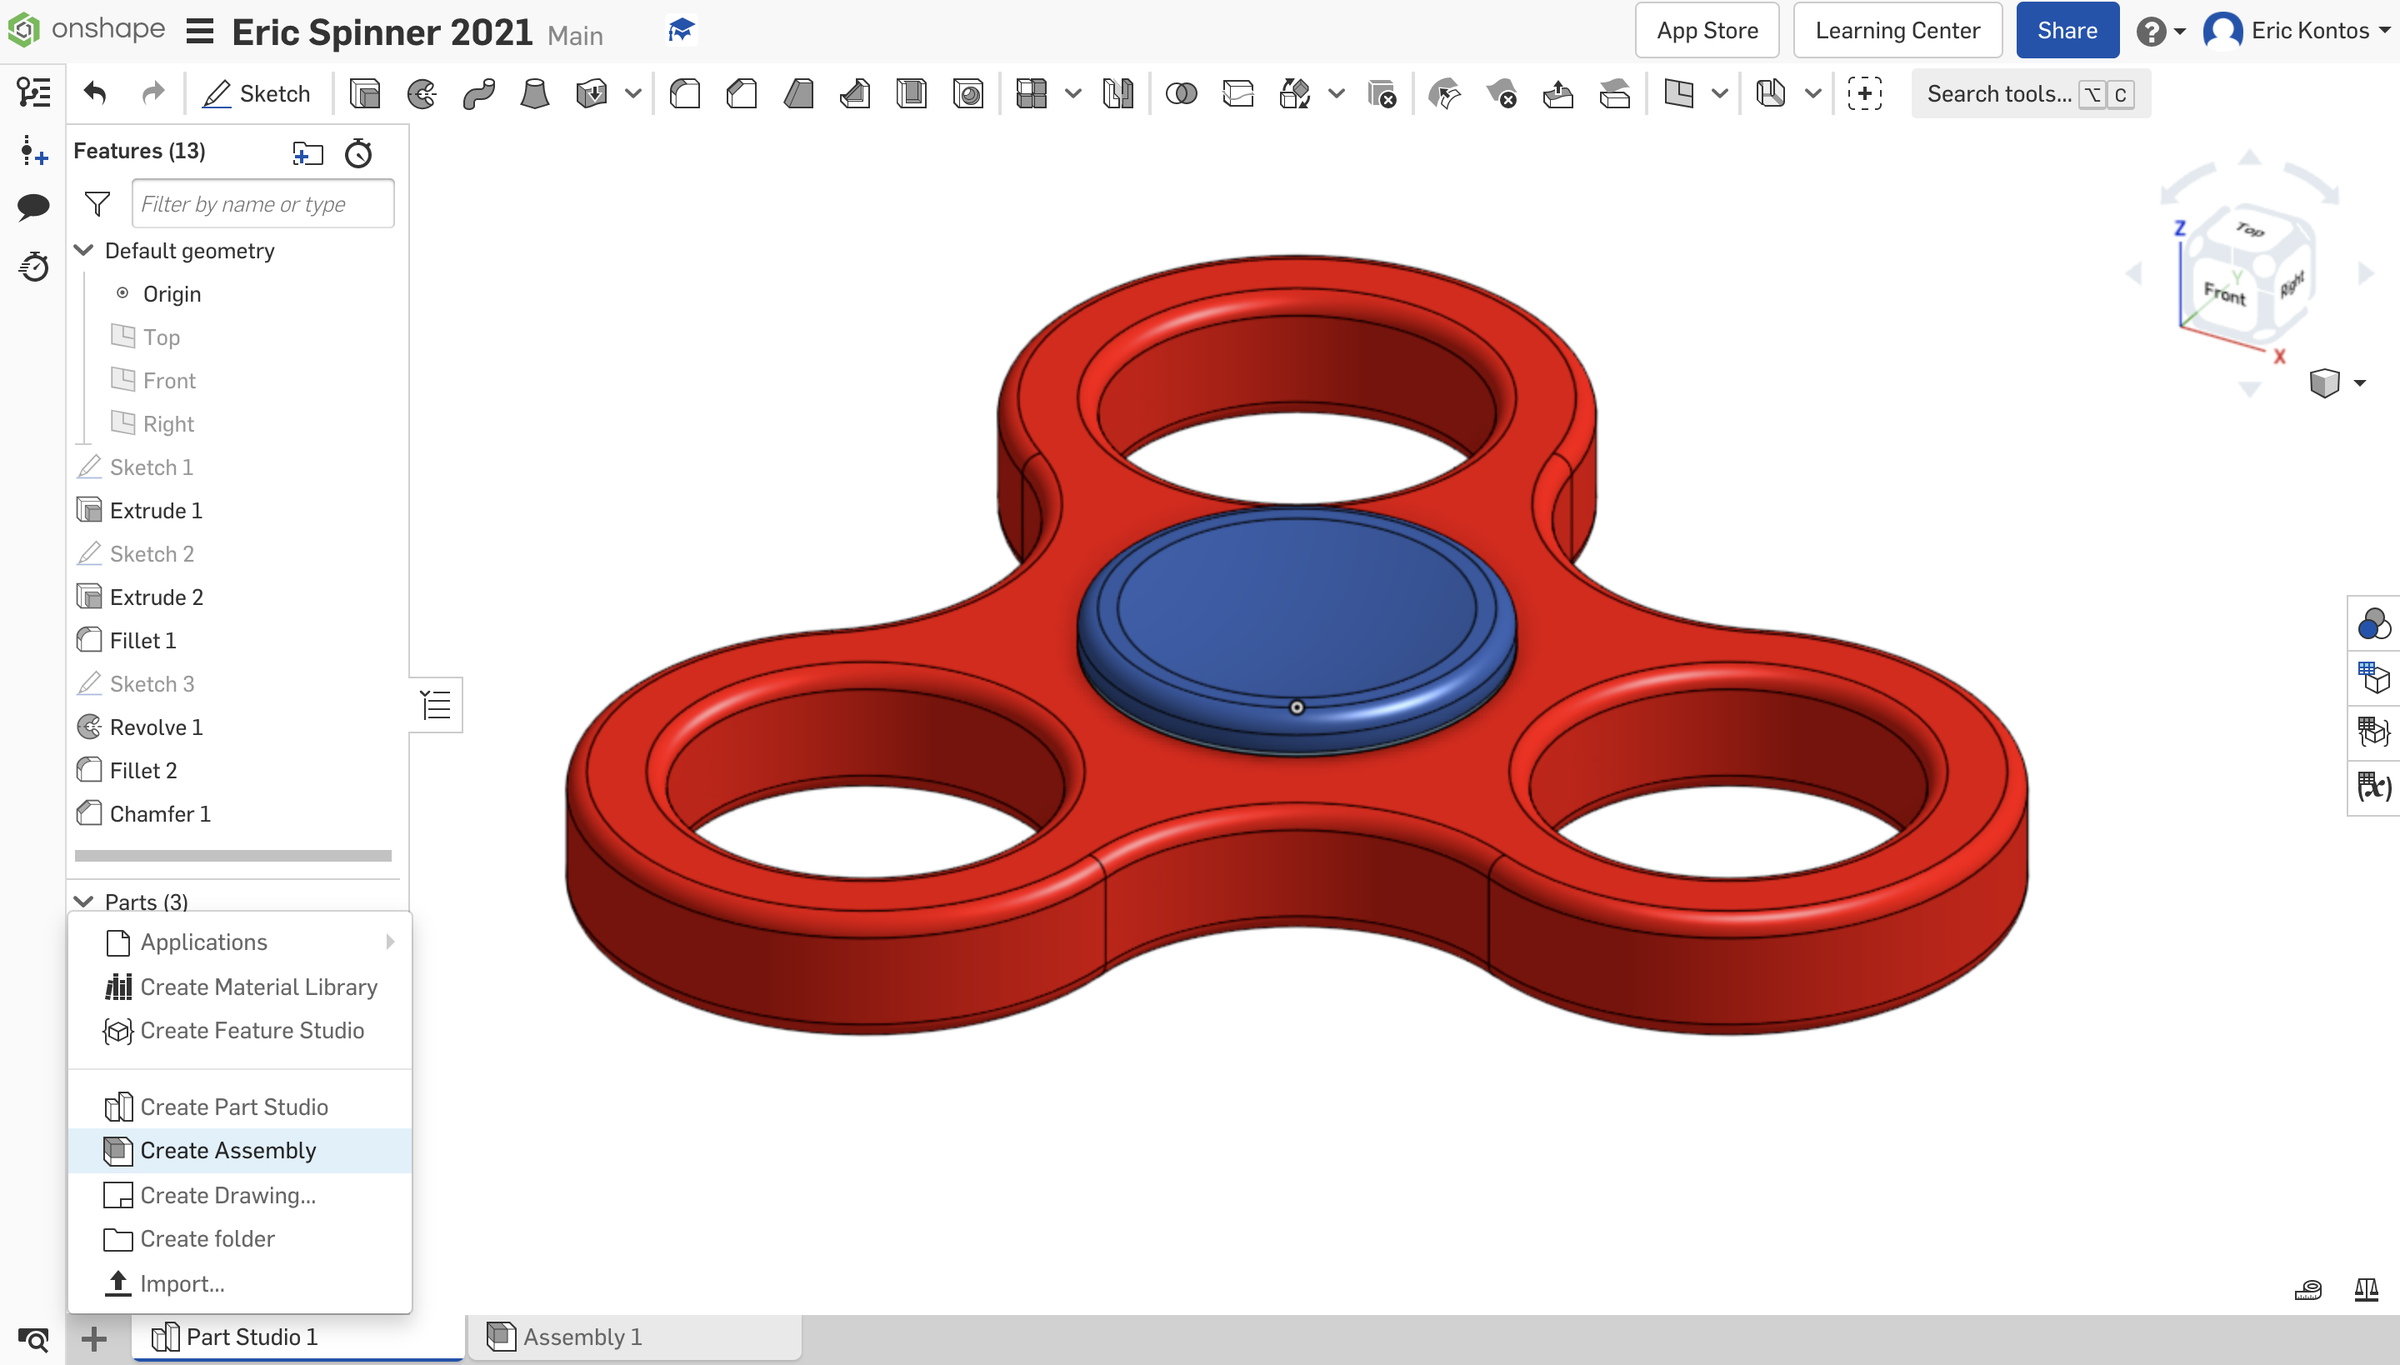Select the Extrude tool

(365, 92)
